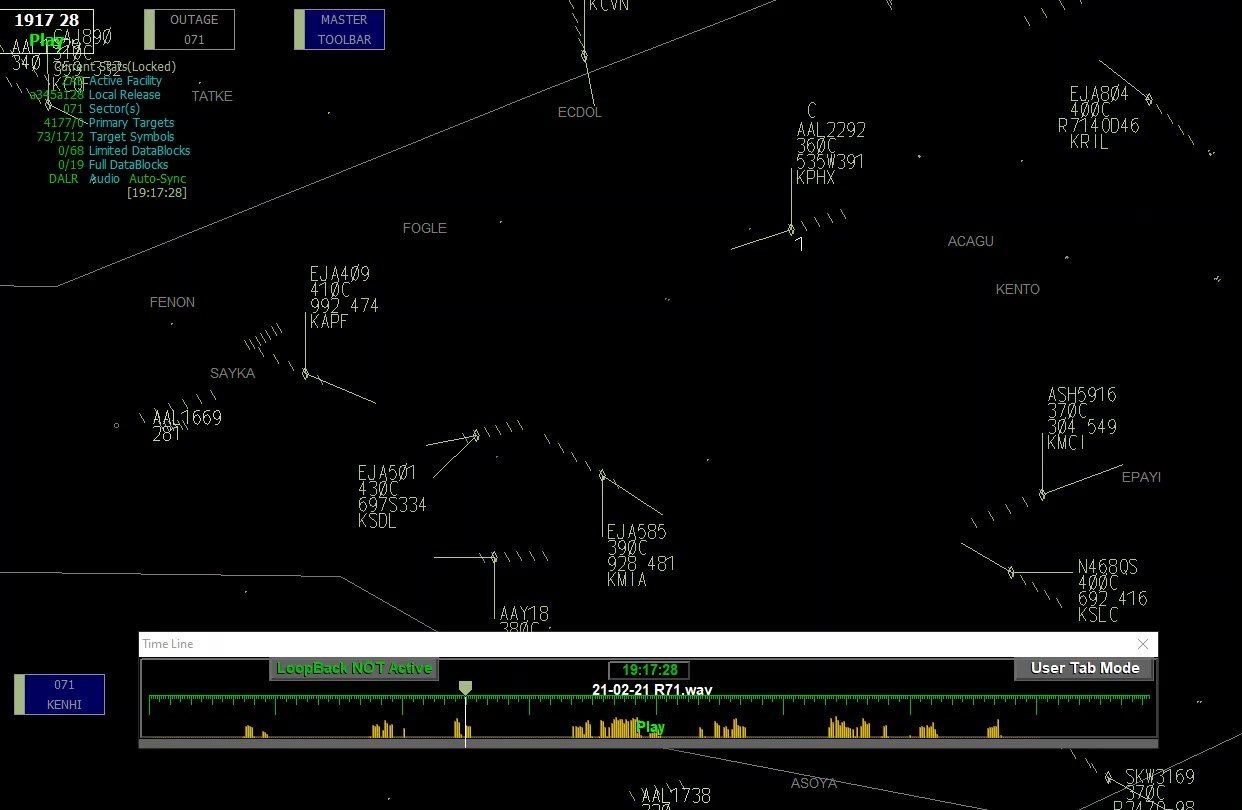Image resolution: width=1242 pixels, height=810 pixels.
Task: Select the AAL2292 target diamond symbol
Action: tap(791, 230)
